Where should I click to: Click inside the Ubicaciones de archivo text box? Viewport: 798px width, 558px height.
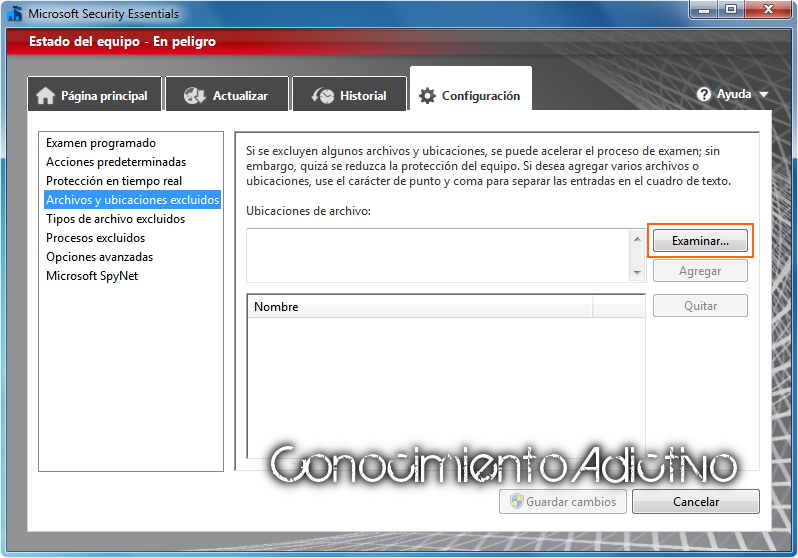click(439, 255)
